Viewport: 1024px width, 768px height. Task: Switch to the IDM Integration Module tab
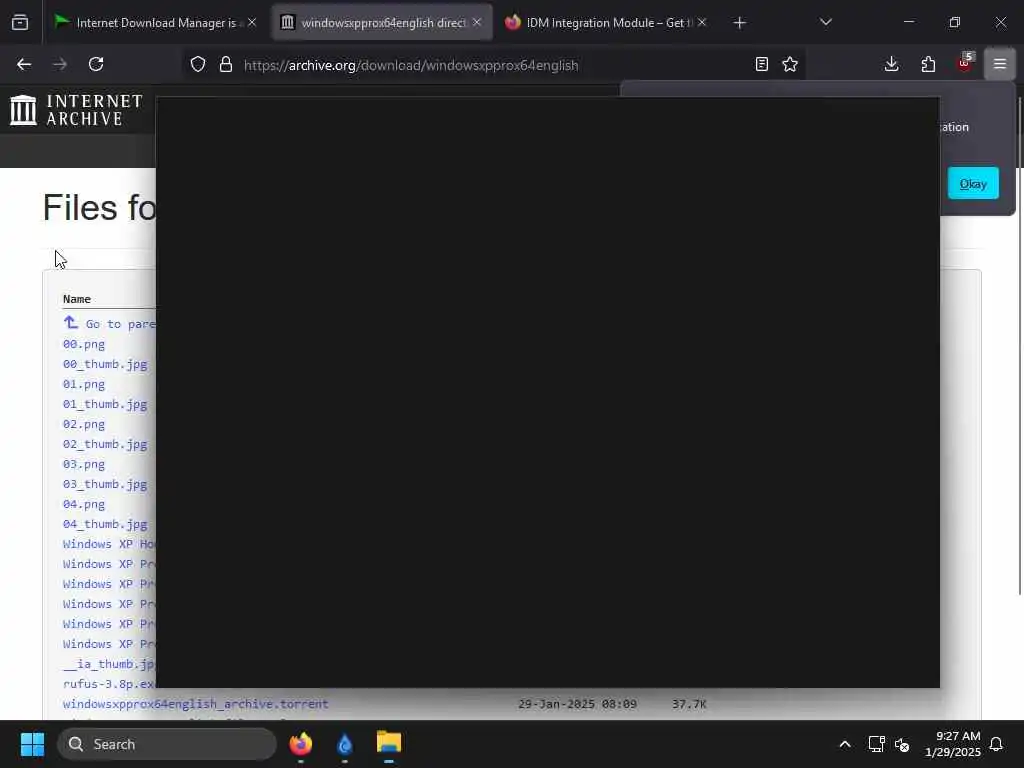pyautogui.click(x=605, y=22)
